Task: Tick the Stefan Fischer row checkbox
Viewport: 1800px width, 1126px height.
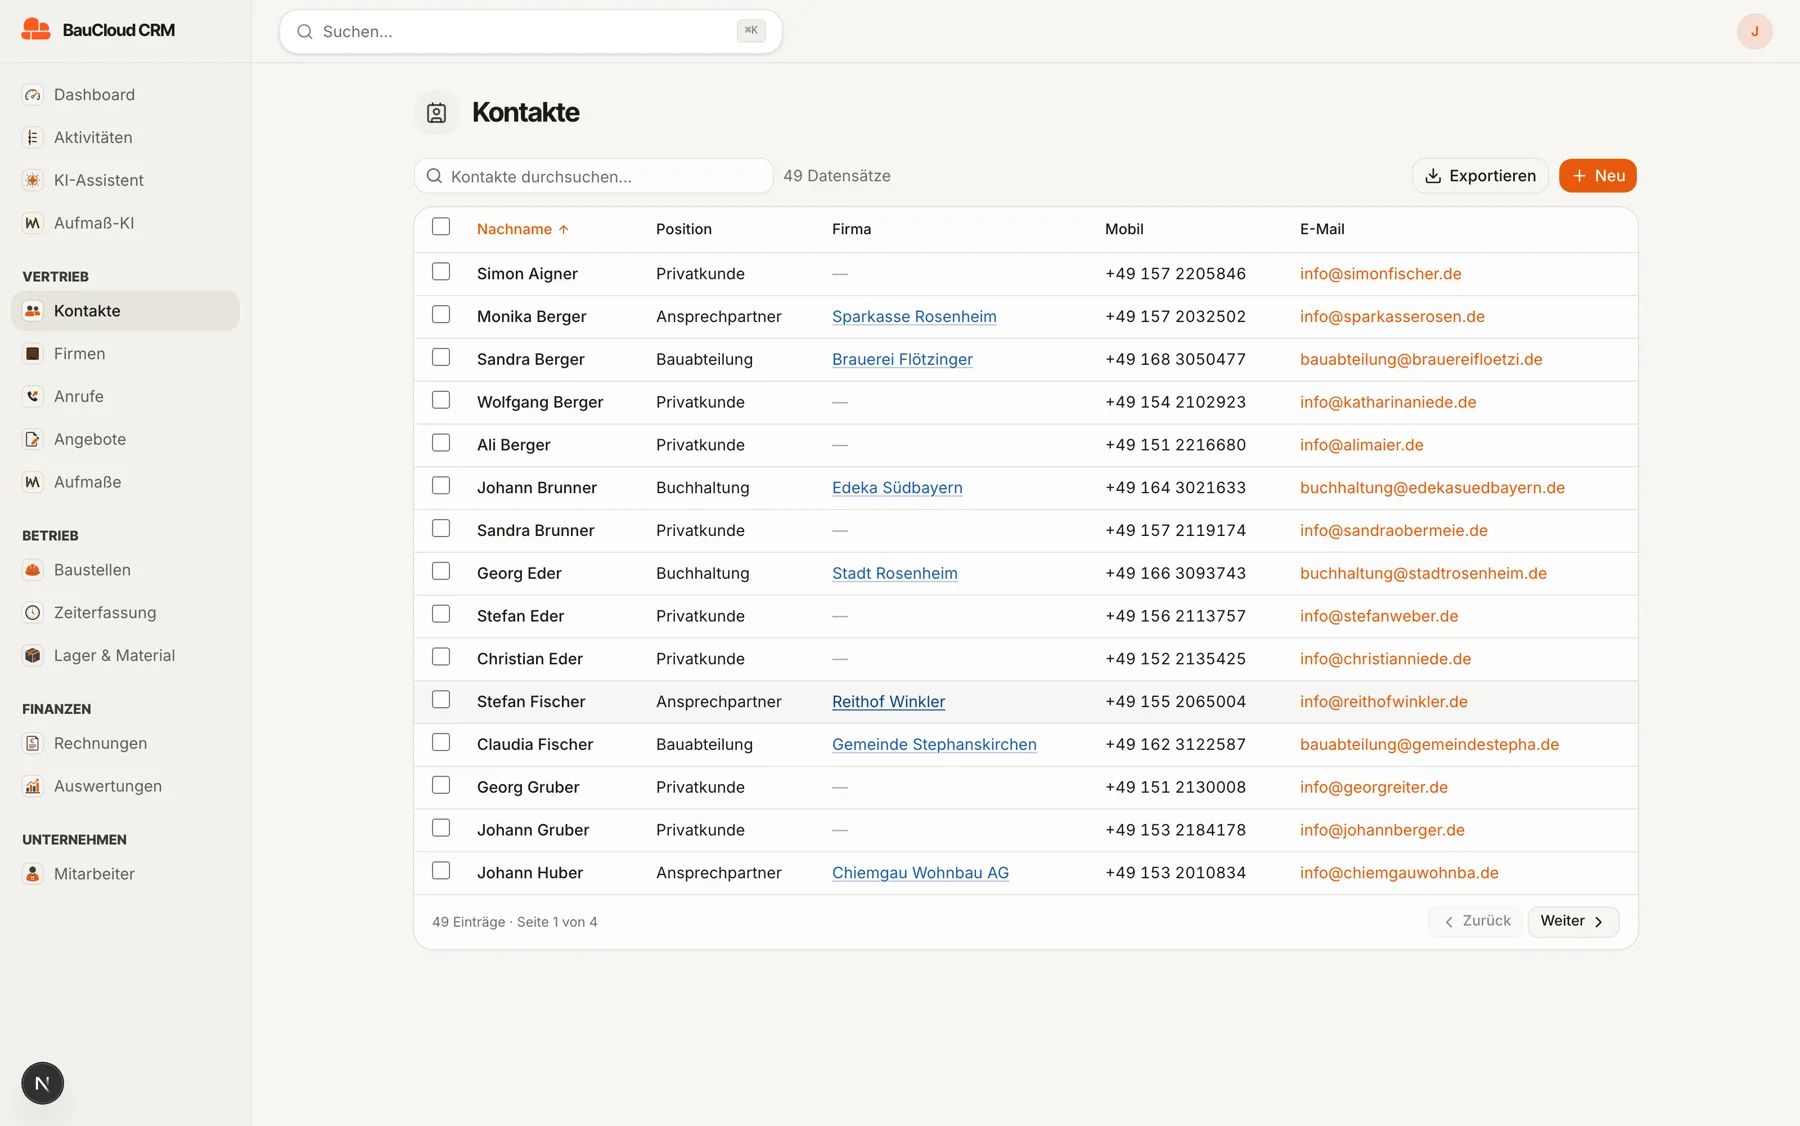Action: [441, 700]
